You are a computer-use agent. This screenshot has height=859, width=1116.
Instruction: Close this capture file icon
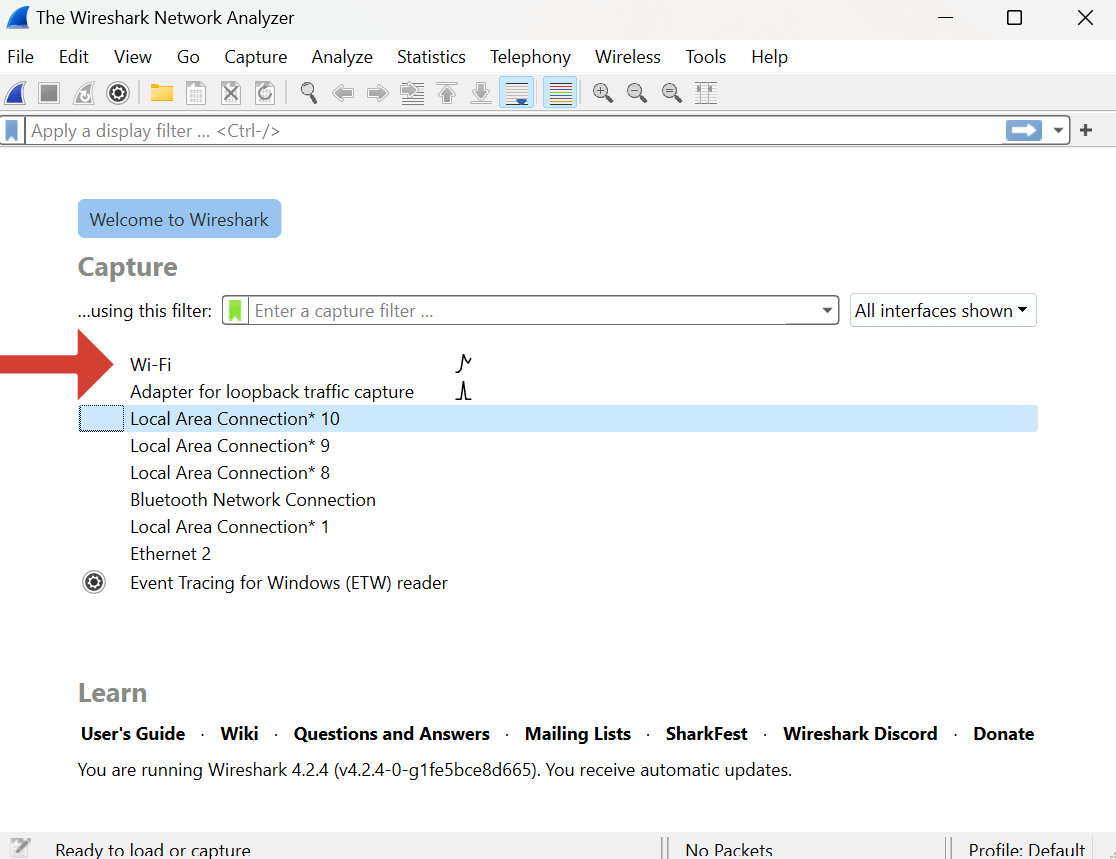(231, 93)
